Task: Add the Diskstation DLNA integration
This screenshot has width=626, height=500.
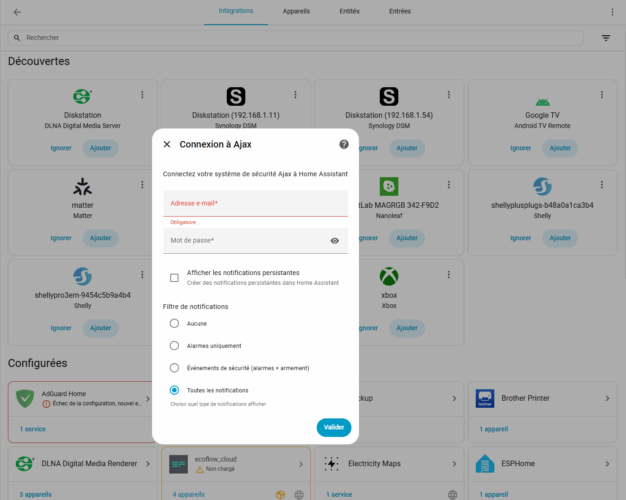Action: coord(100,148)
